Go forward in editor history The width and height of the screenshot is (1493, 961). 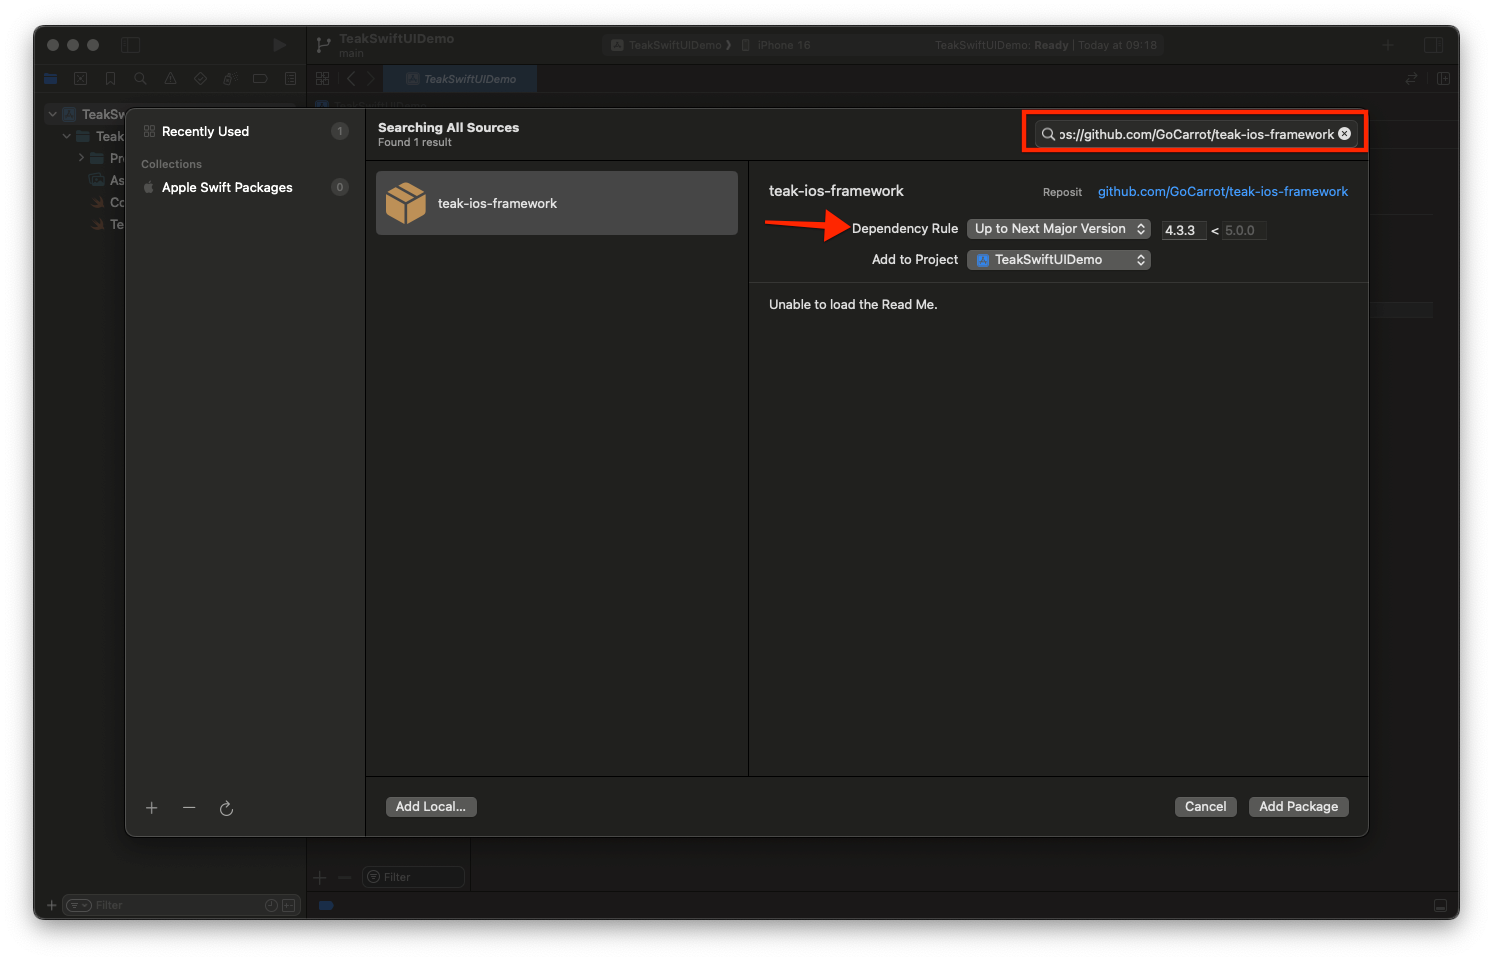tap(371, 79)
